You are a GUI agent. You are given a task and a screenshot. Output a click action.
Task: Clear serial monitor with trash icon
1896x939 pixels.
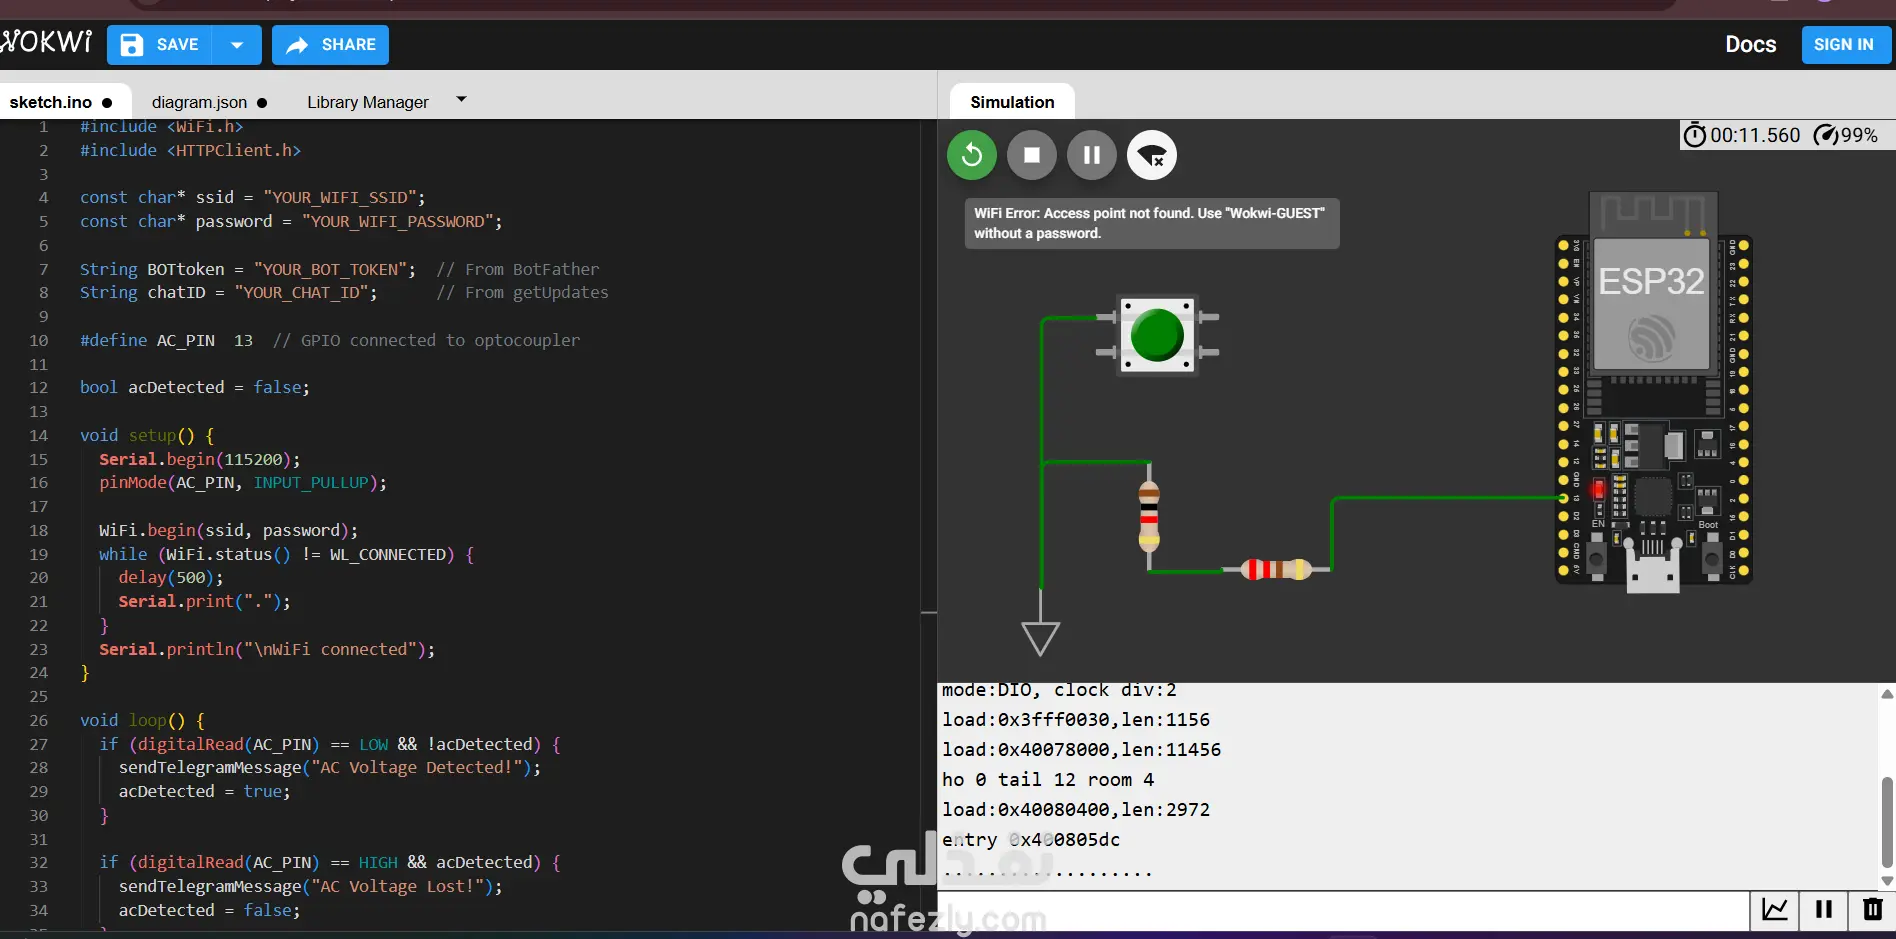1872,909
